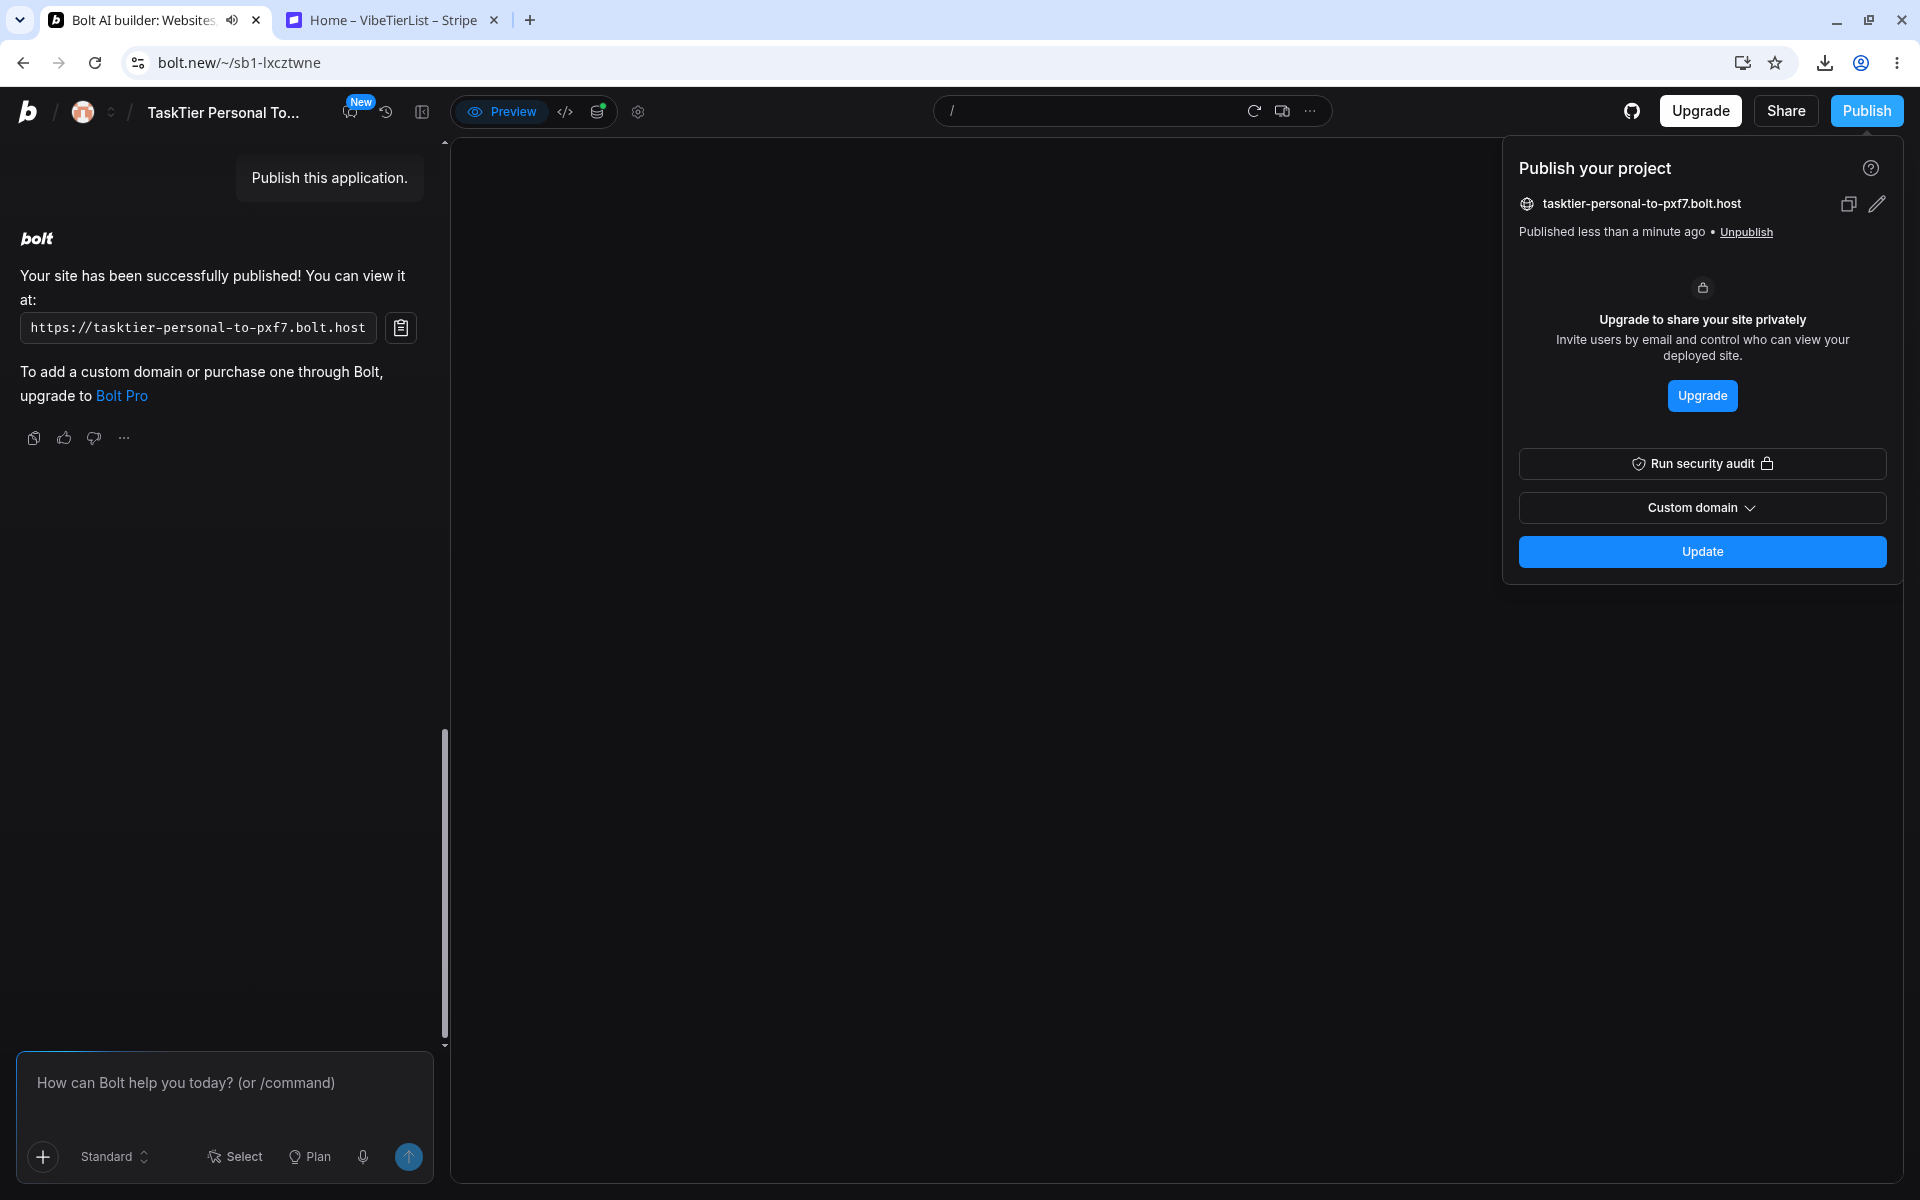Open more options under Bolt response
Image resolution: width=1920 pixels, height=1200 pixels.
click(124, 438)
